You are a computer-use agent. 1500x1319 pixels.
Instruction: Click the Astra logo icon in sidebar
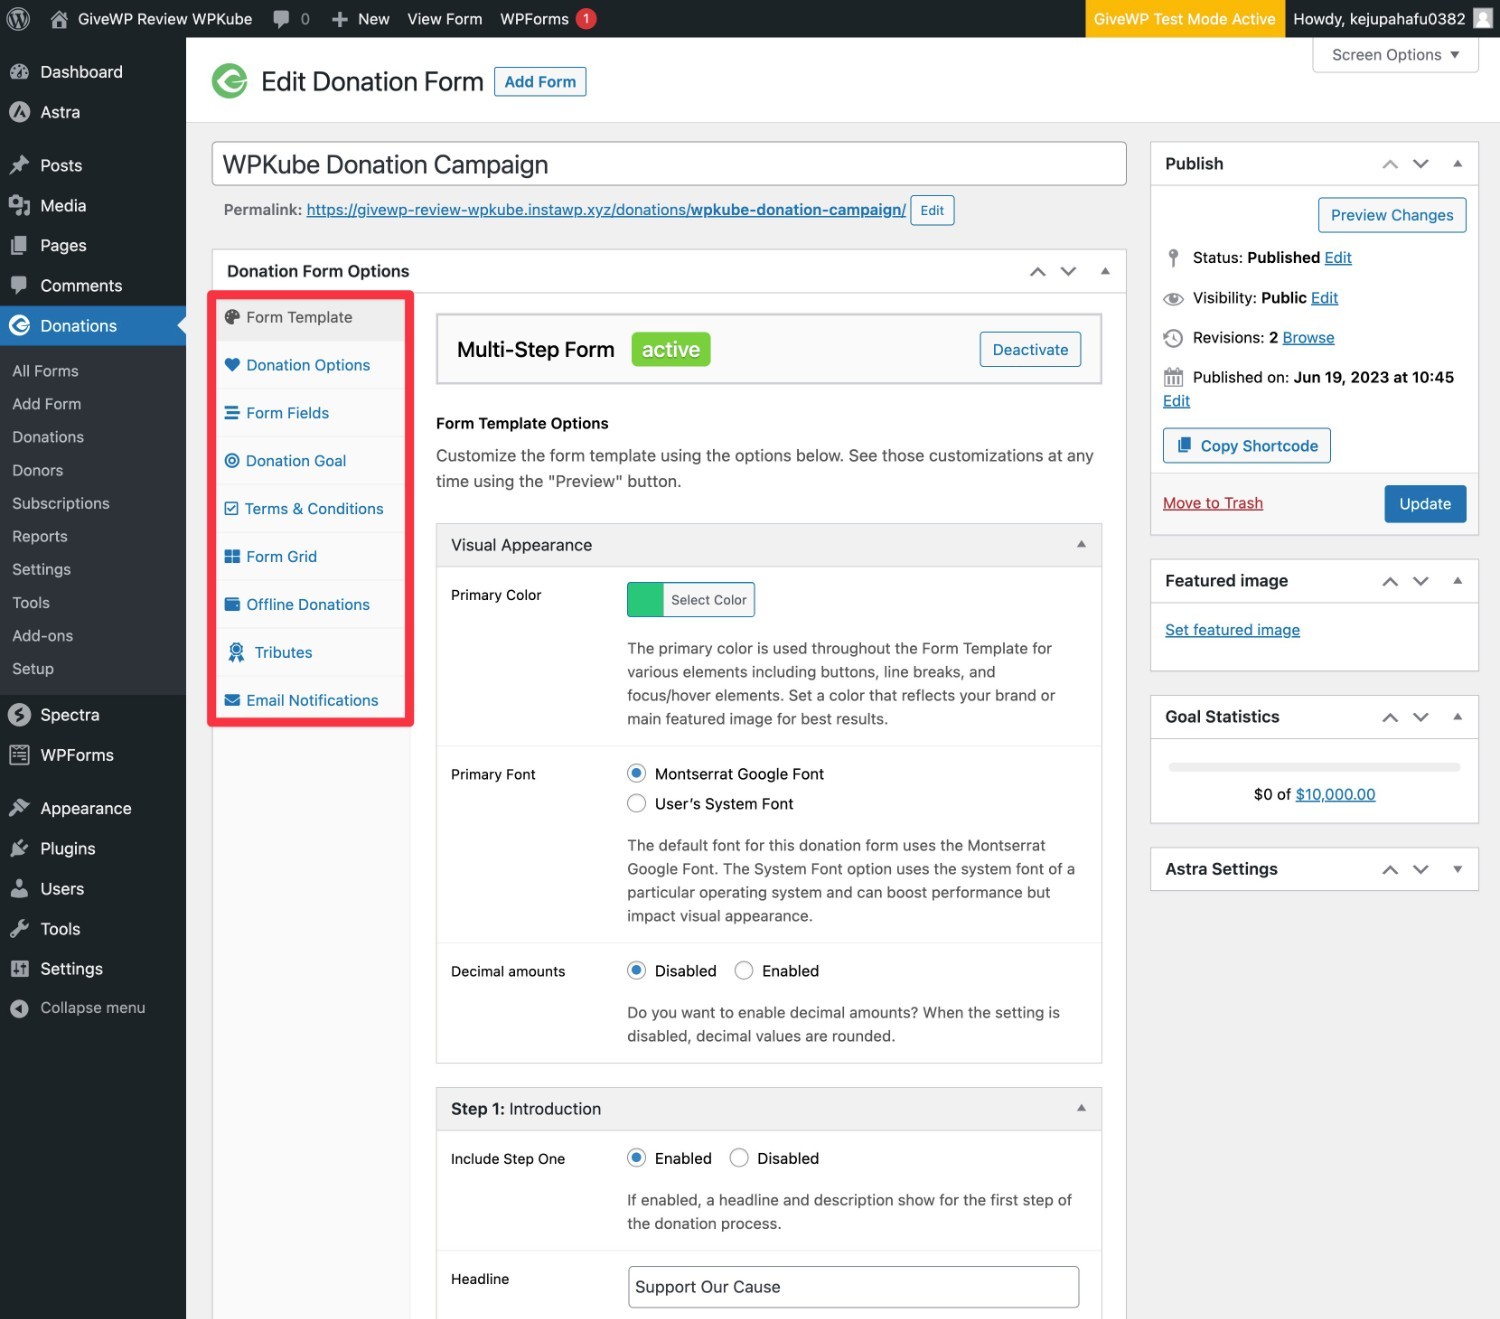19,112
